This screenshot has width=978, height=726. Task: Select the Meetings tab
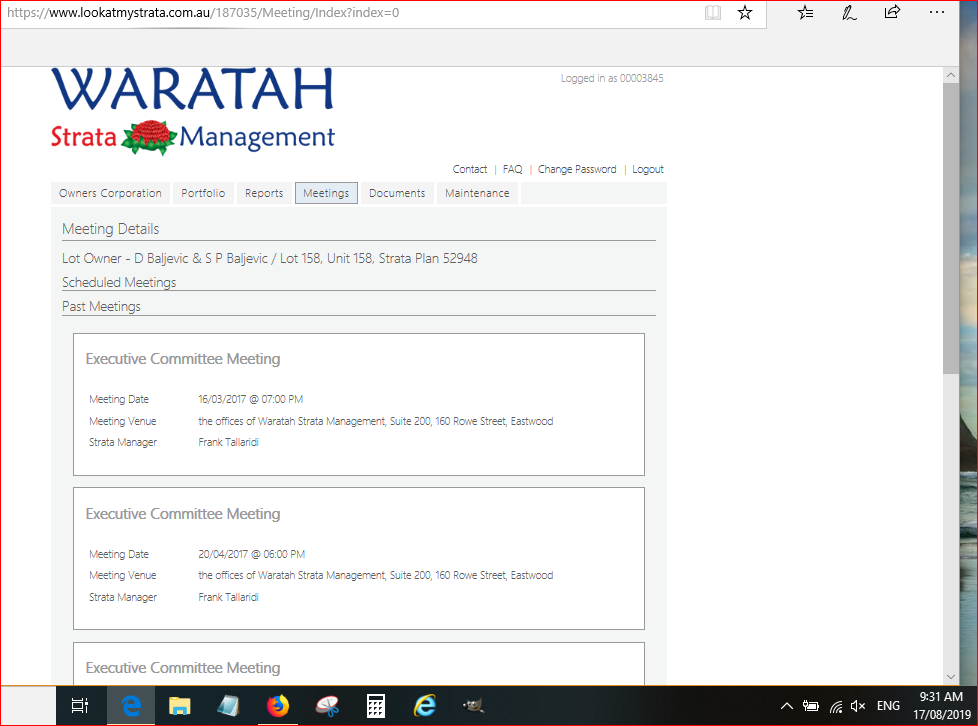pyautogui.click(x=326, y=193)
